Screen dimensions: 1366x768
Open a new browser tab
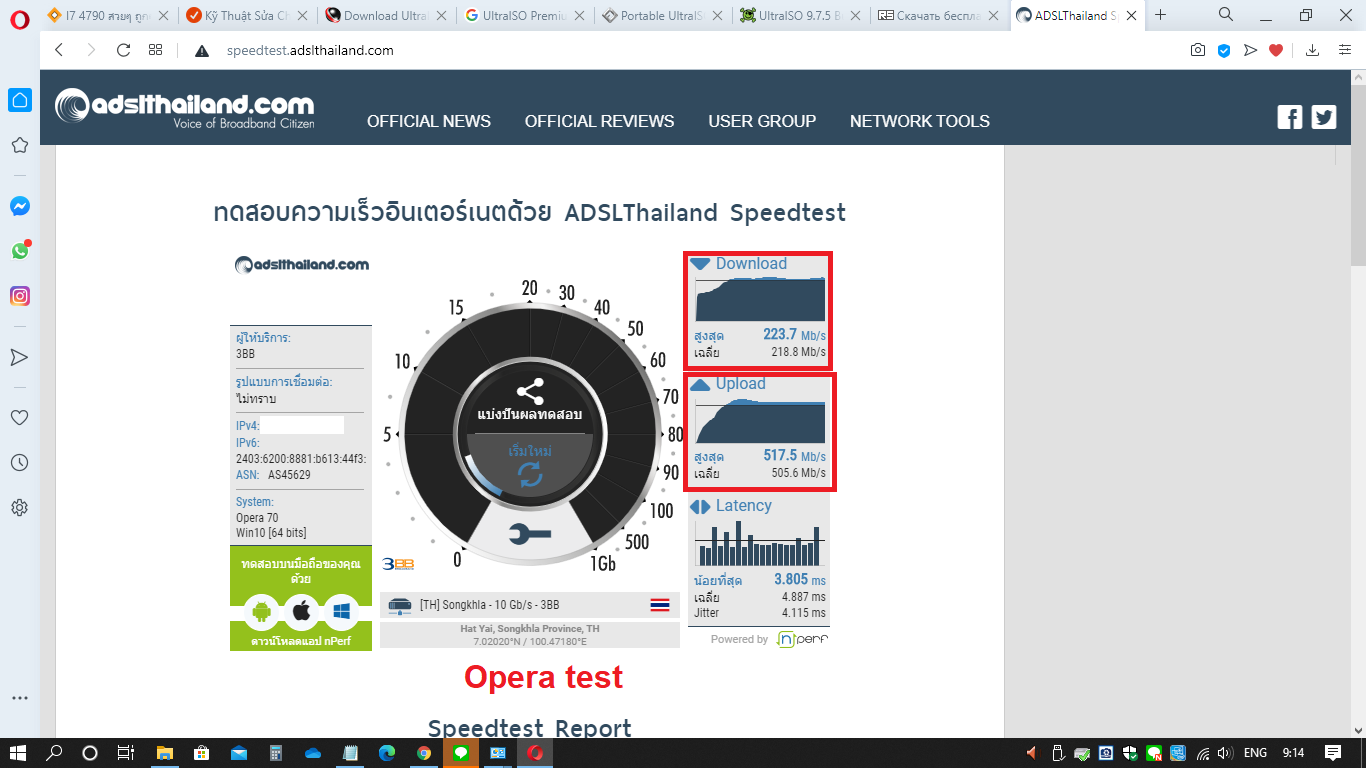[1160, 15]
